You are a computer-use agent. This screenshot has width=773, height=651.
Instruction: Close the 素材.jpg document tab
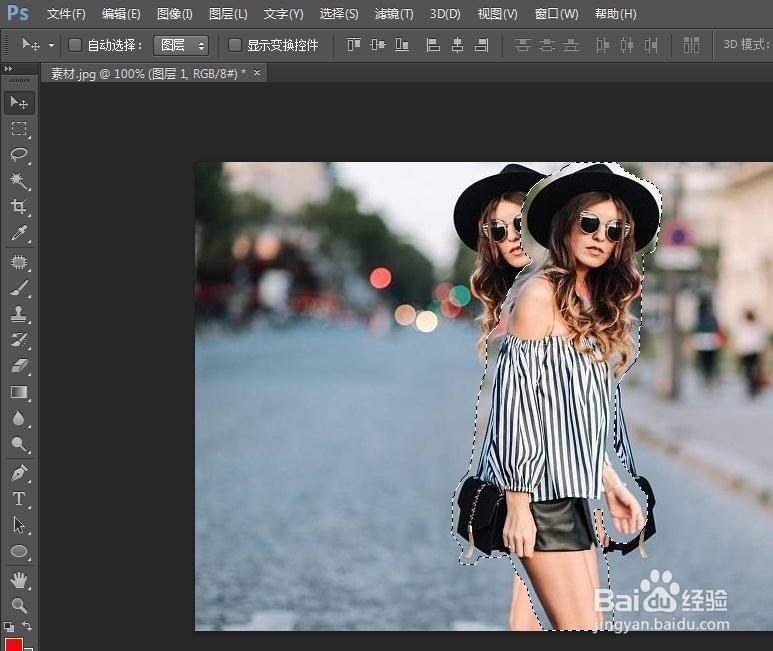pos(257,73)
